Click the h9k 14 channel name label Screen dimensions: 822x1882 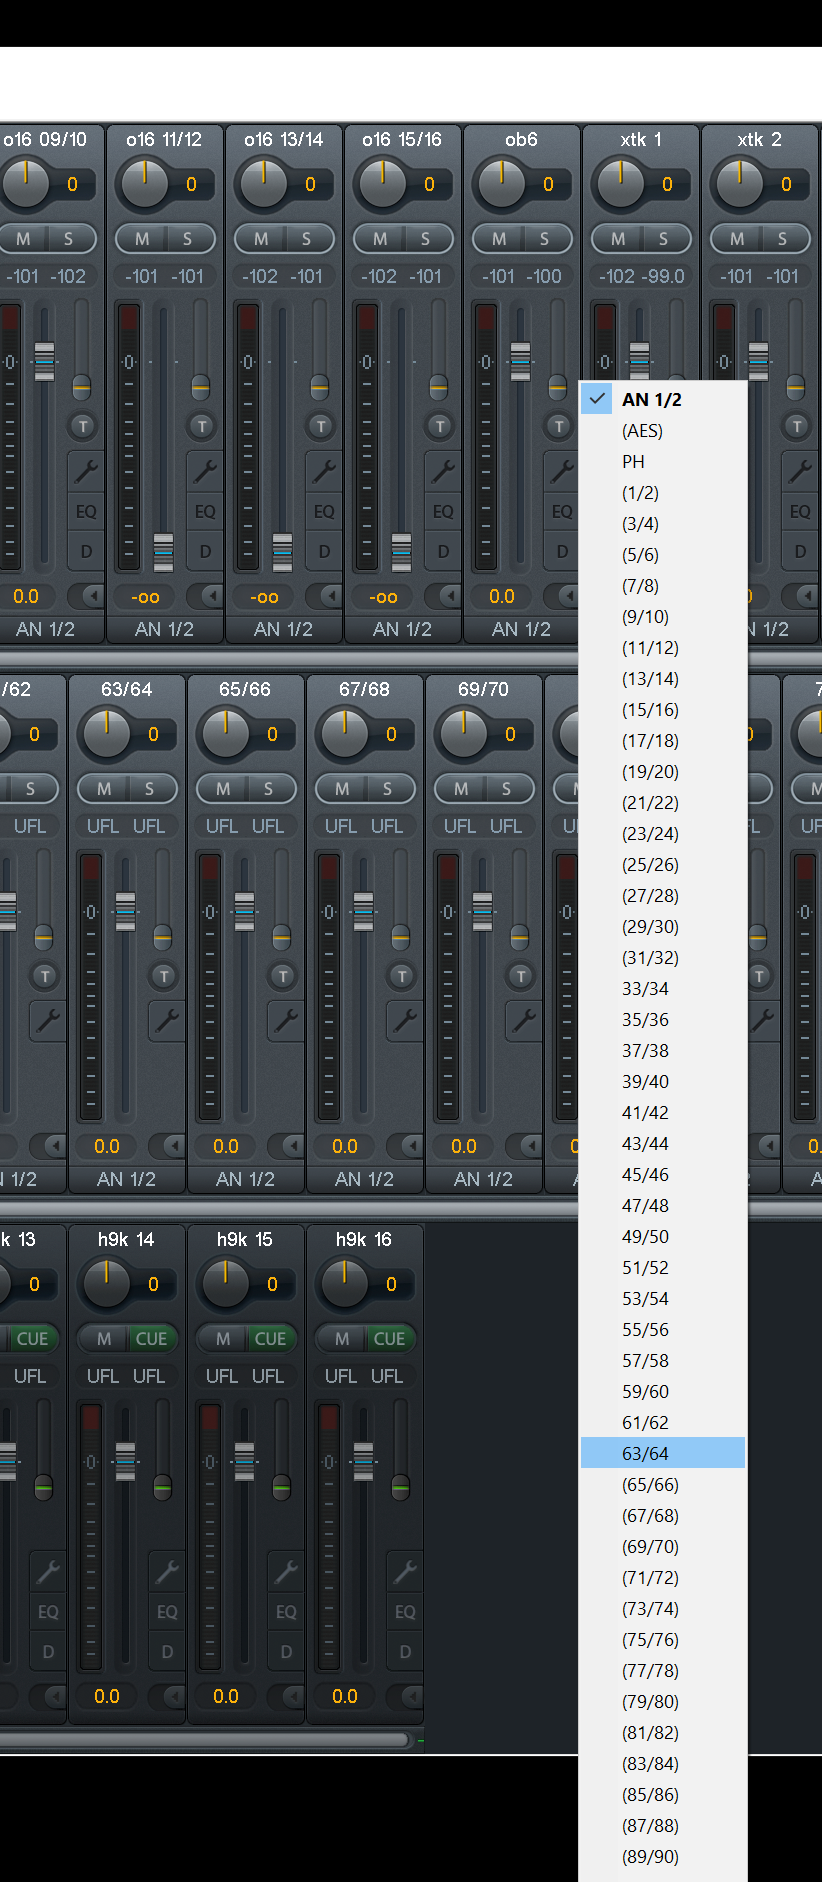click(126, 1239)
